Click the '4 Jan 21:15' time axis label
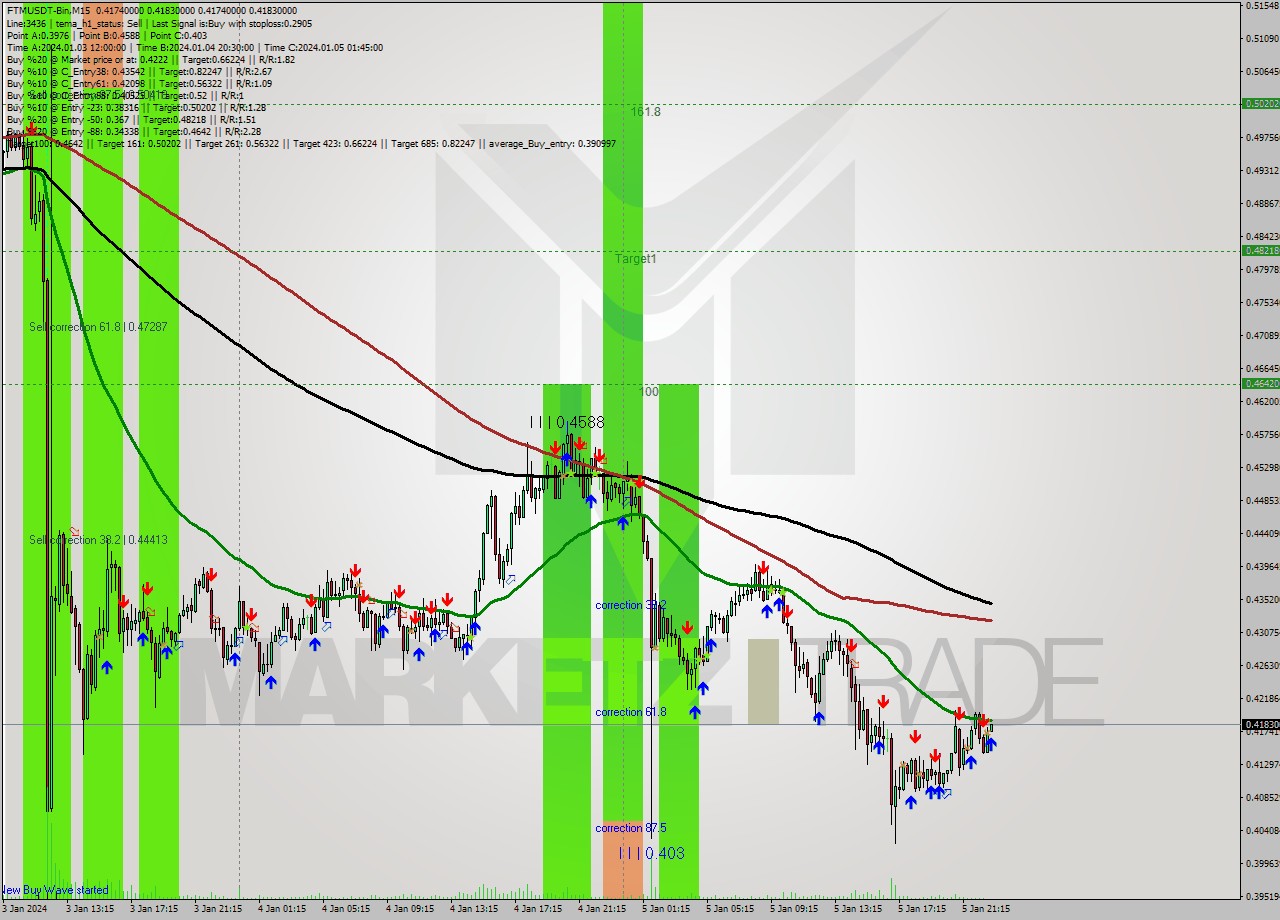The image size is (1280, 920). coord(601,910)
